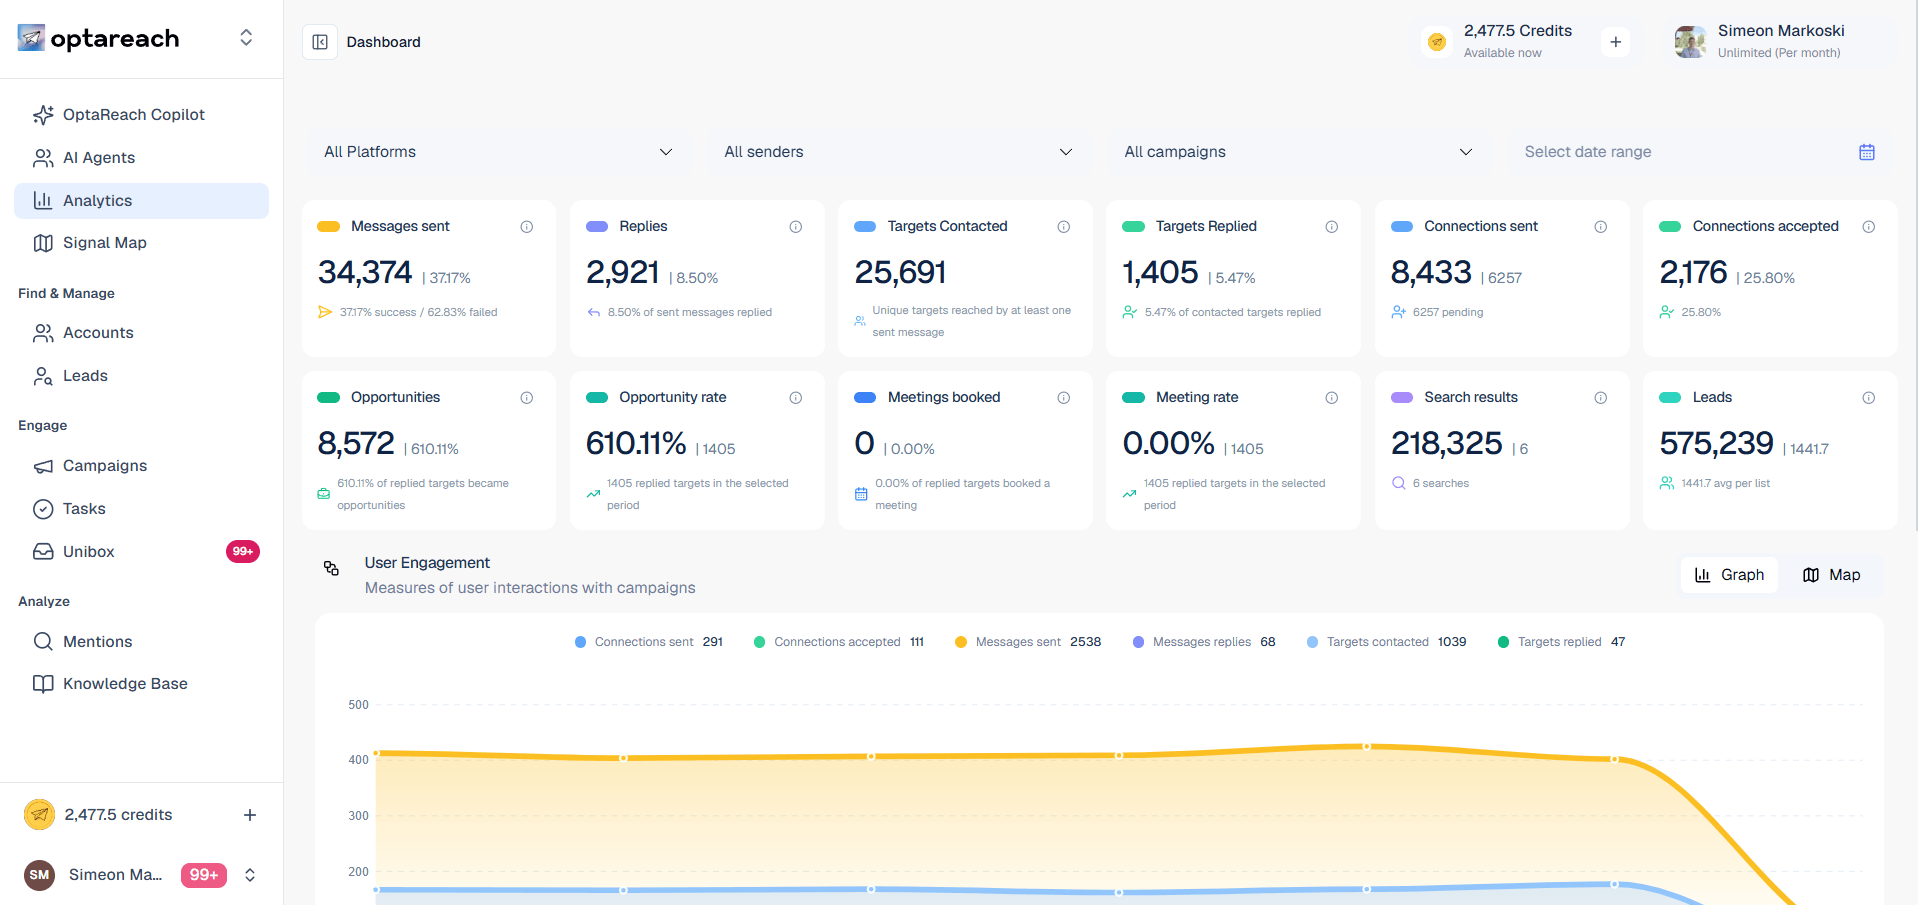
Task: Click the optareach logo icon
Action: click(x=31, y=38)
